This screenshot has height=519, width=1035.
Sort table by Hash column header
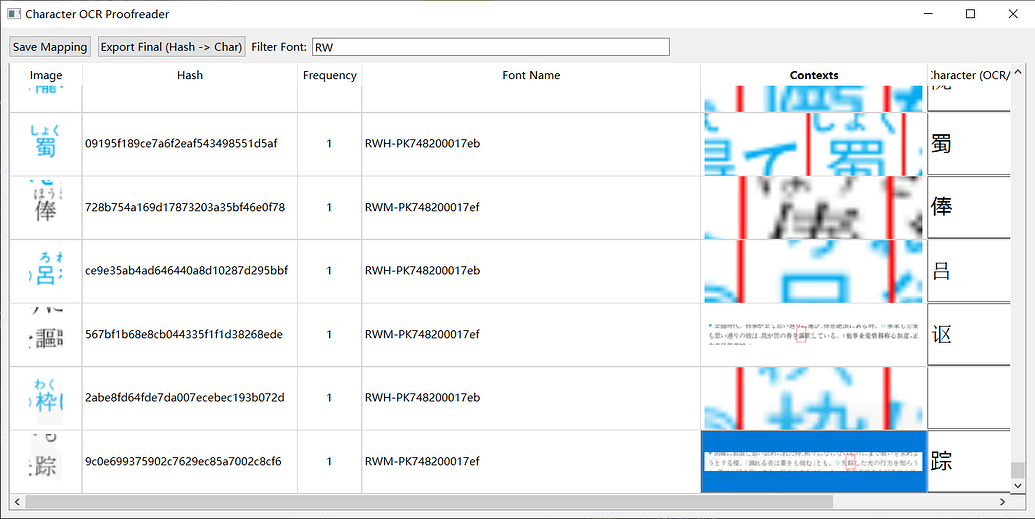click(189, 75)
